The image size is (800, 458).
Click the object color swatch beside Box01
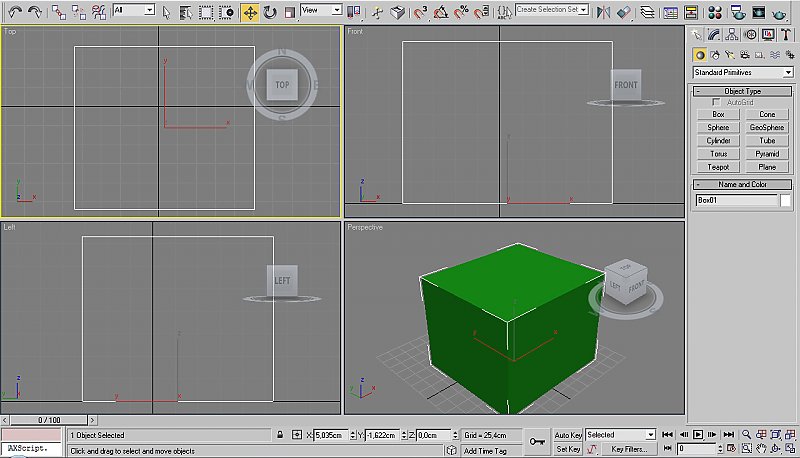[x=786, y=201]
